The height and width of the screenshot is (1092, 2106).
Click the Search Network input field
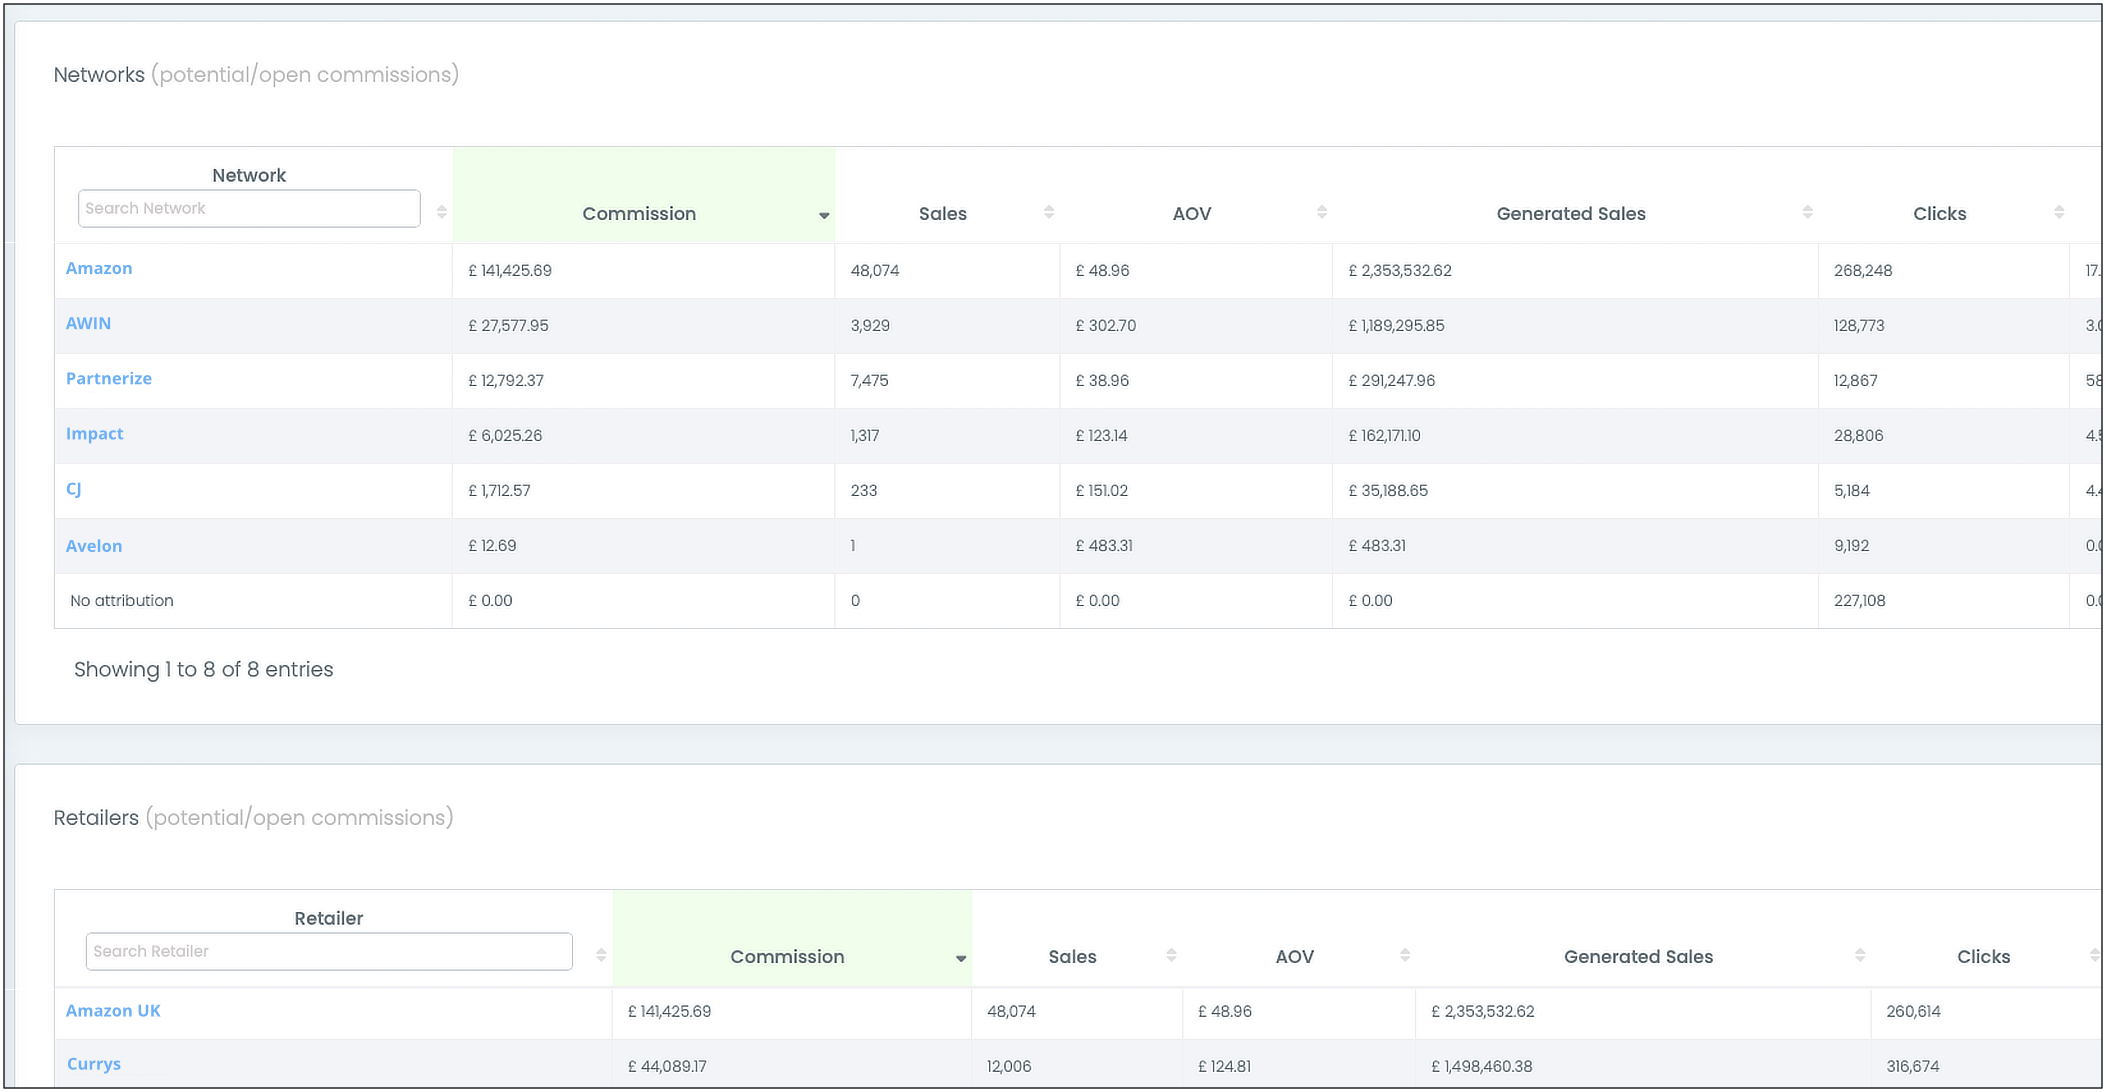(x=248, y=208)
